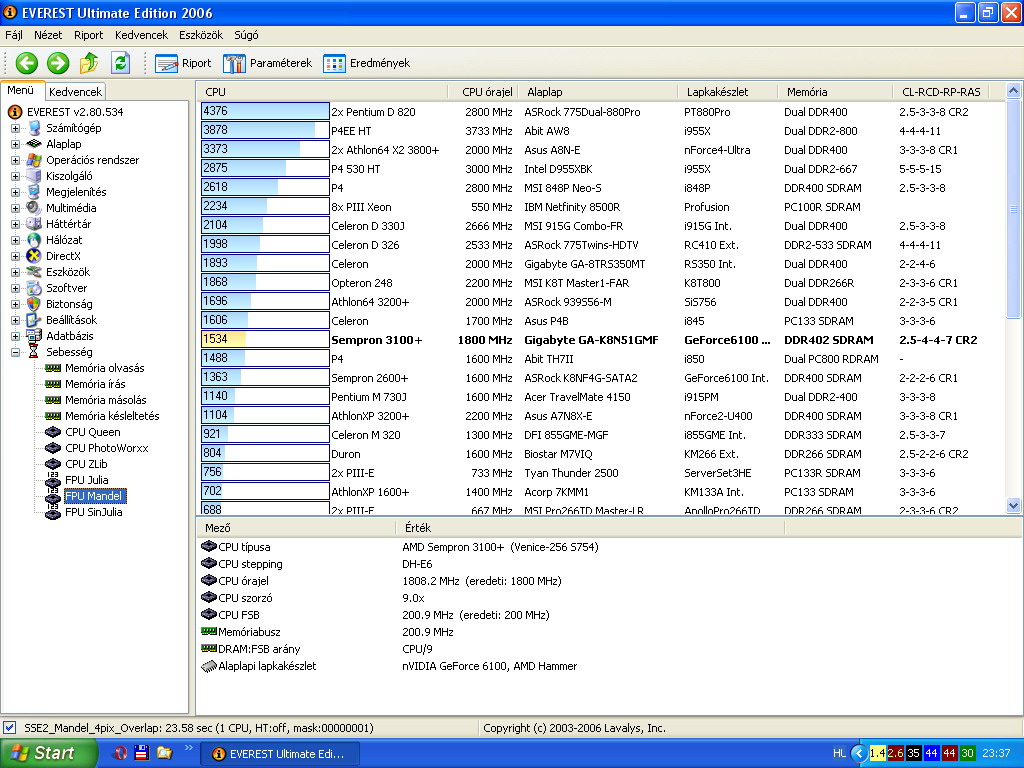Click the Beállítások icon in tree
The height and width of the screenshot is (768, 1024).
[33, 320]
